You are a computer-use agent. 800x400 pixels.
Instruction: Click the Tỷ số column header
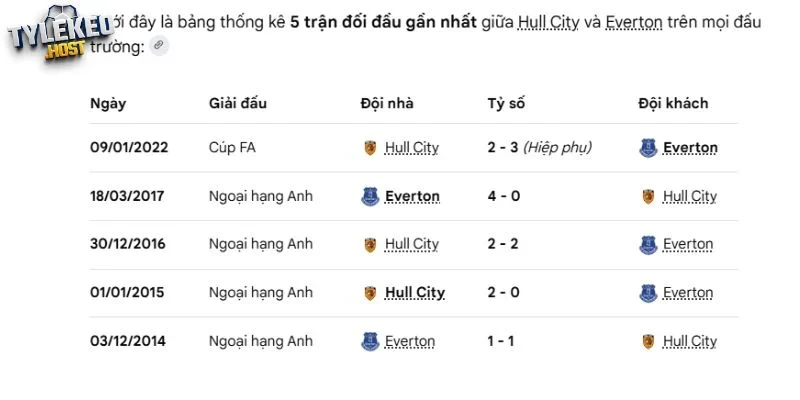(x=506, y=104)
